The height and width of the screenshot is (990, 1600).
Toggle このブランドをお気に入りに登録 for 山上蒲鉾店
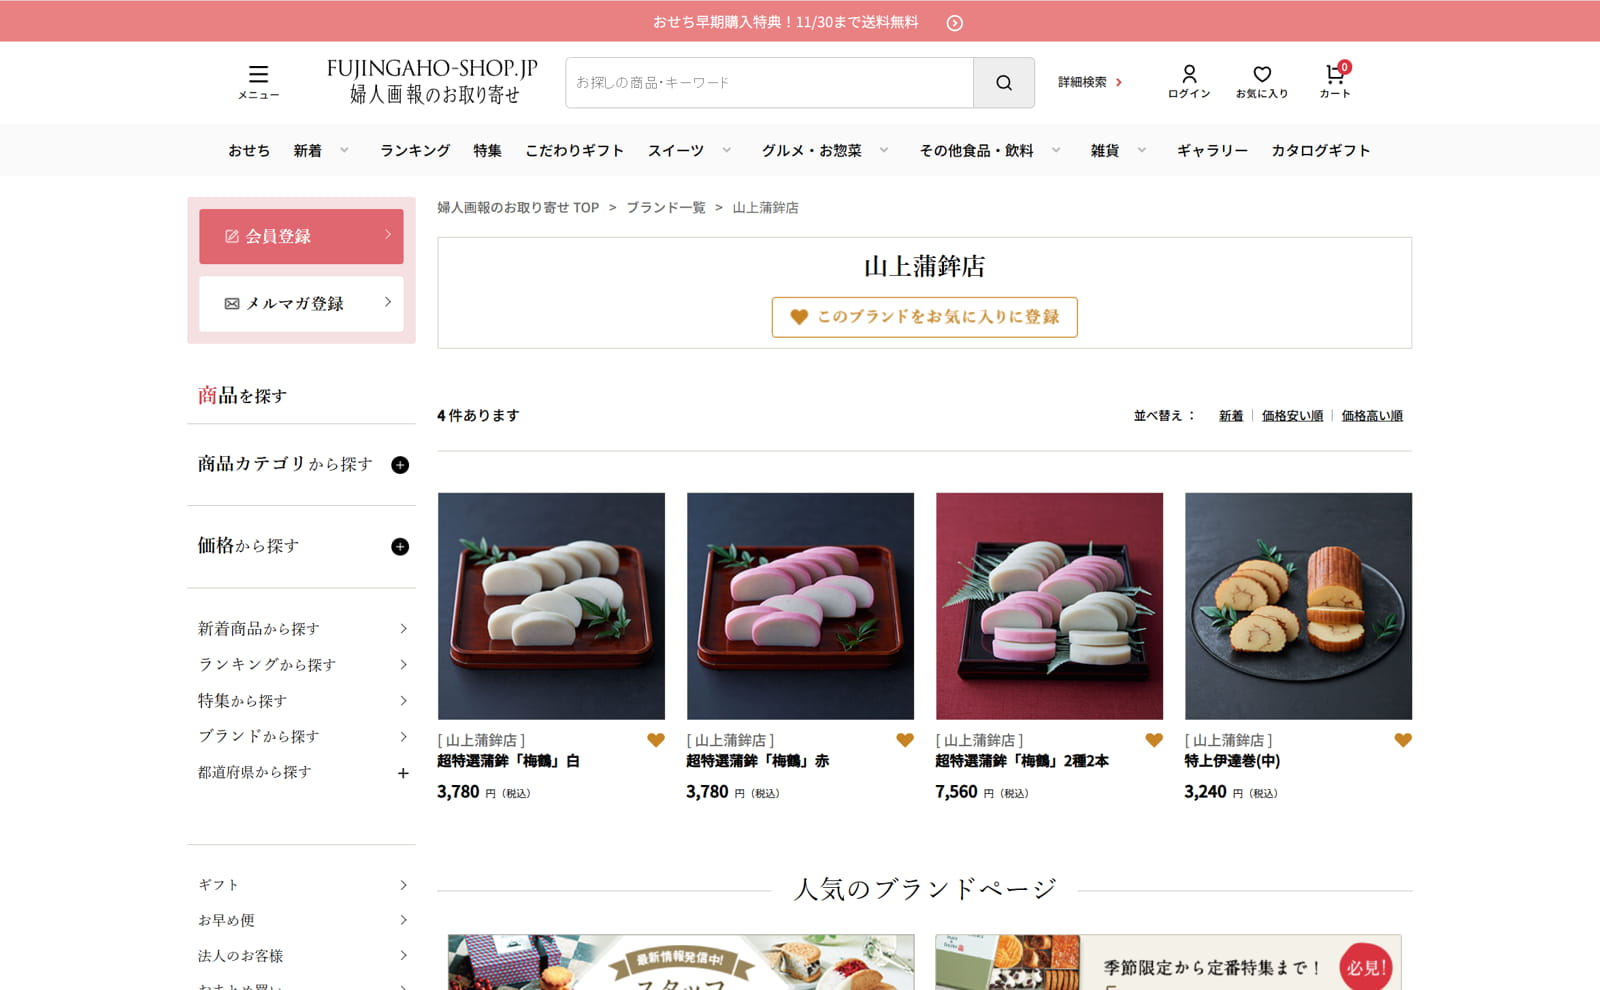coord(923,317)
